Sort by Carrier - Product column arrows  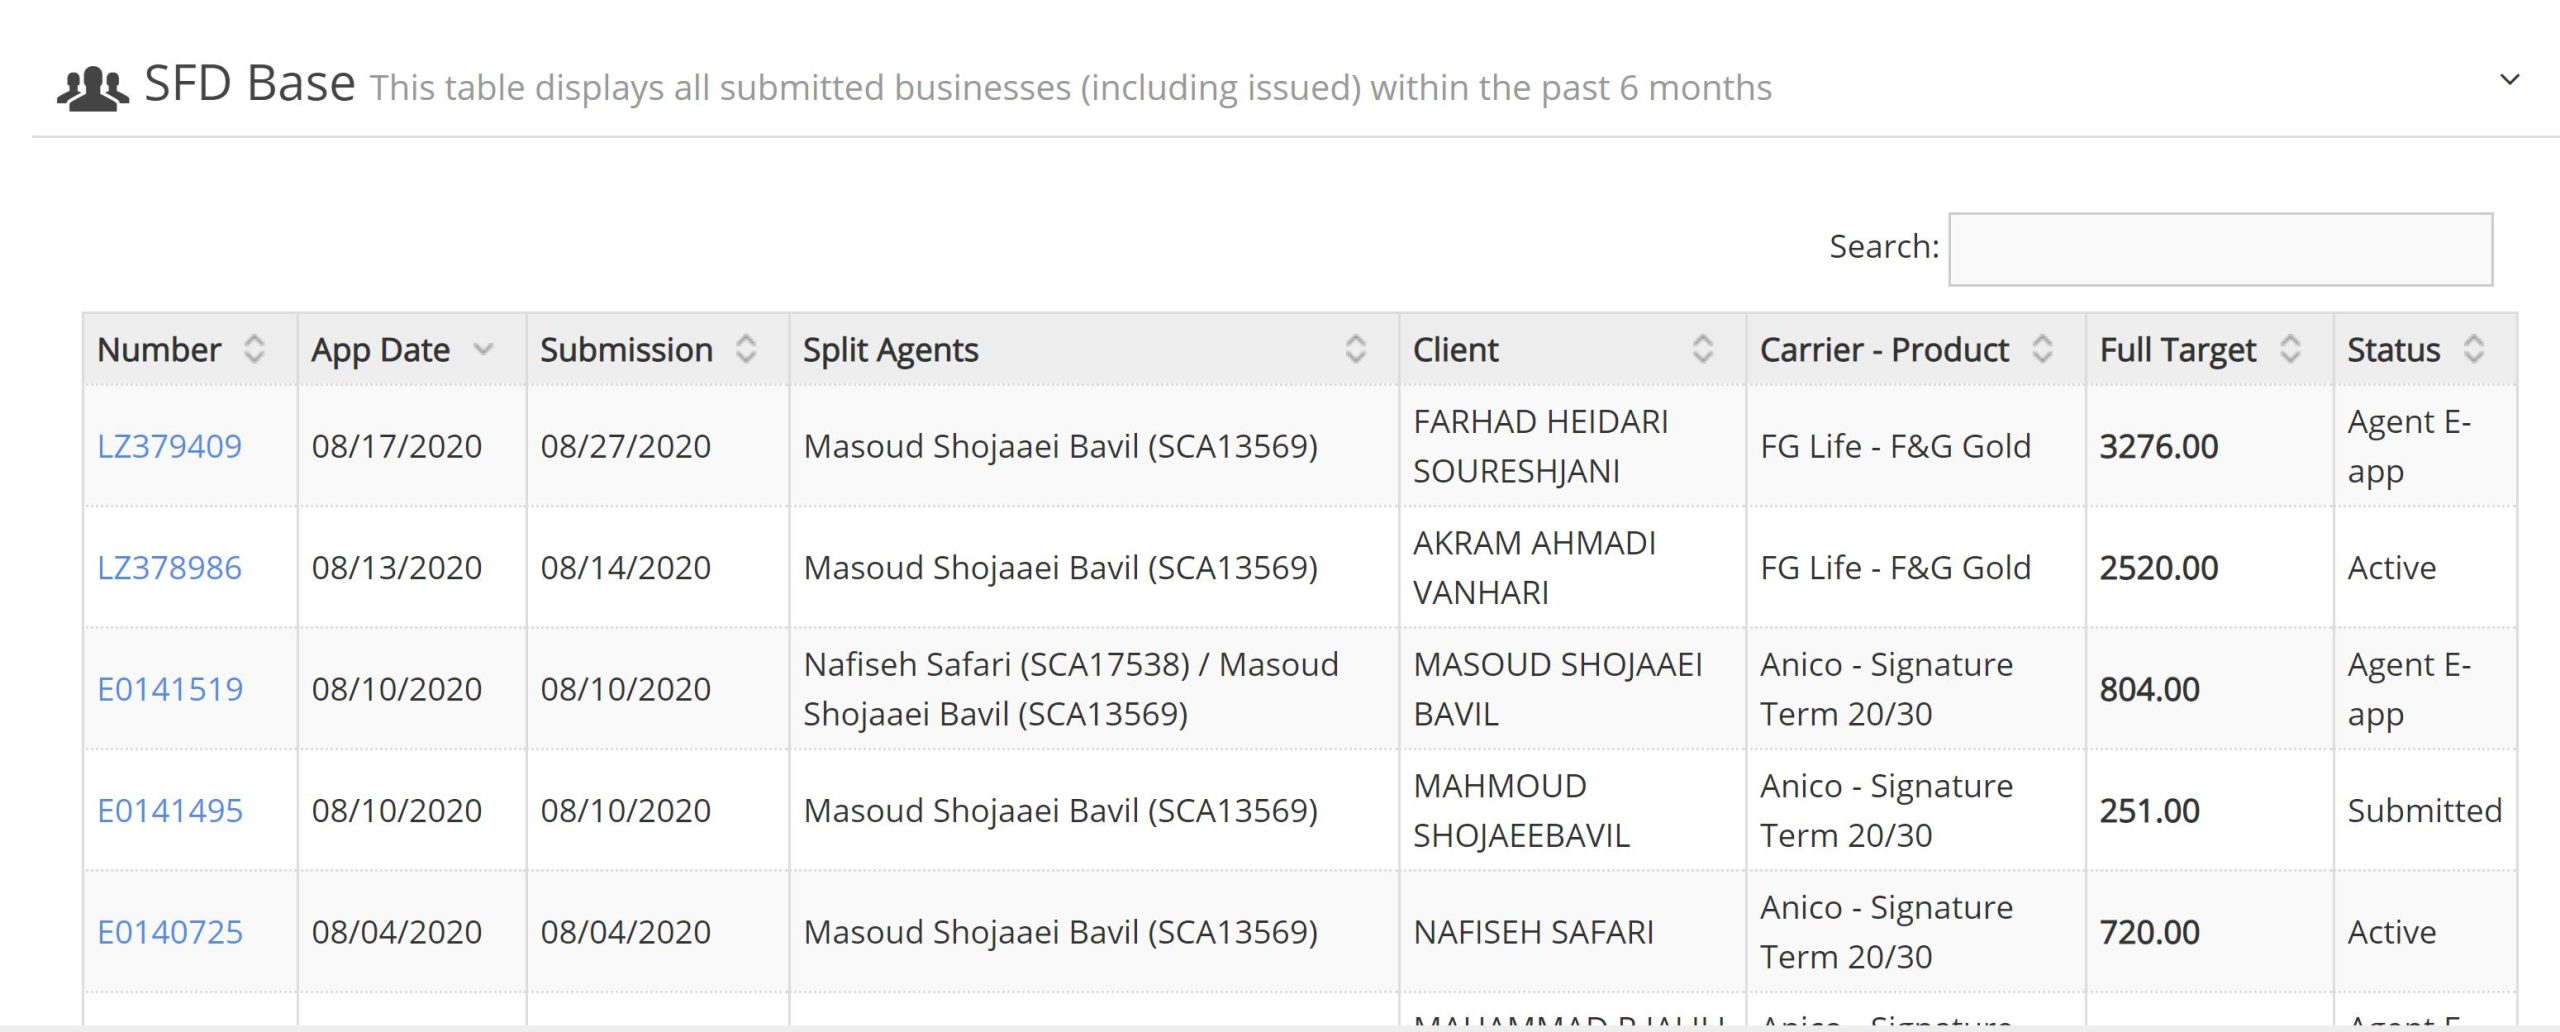pos(2042,349)
